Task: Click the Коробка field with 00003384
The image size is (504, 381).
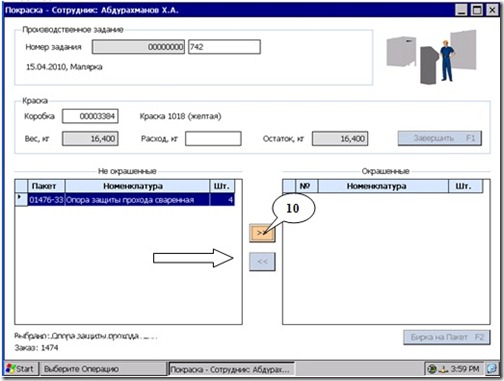Action: [x=90, y=116]
